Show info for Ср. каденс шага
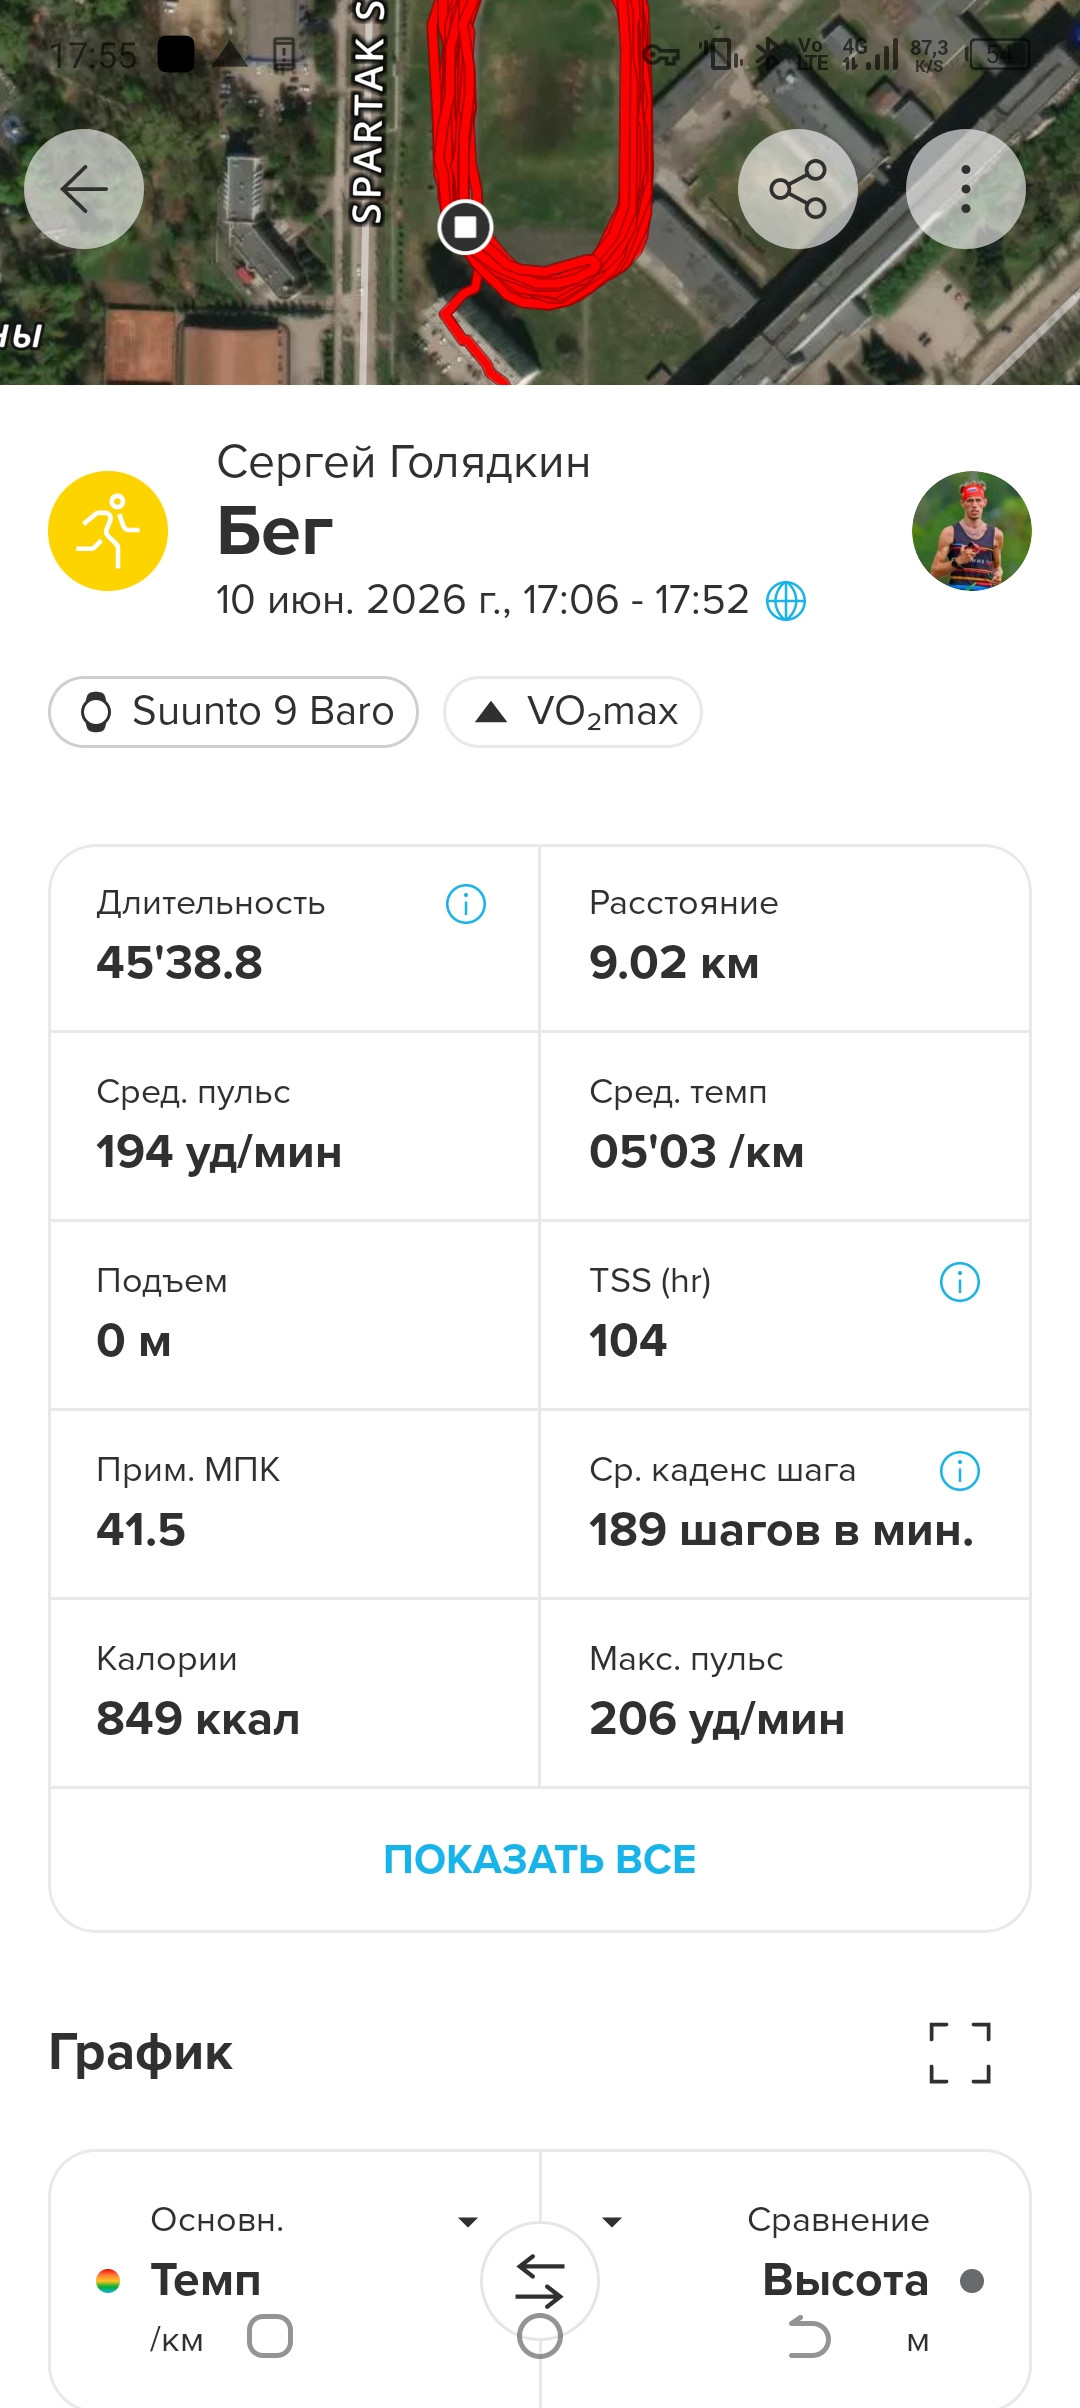The height and width of the screenshot is (2408, 1080). point(960,1471)
